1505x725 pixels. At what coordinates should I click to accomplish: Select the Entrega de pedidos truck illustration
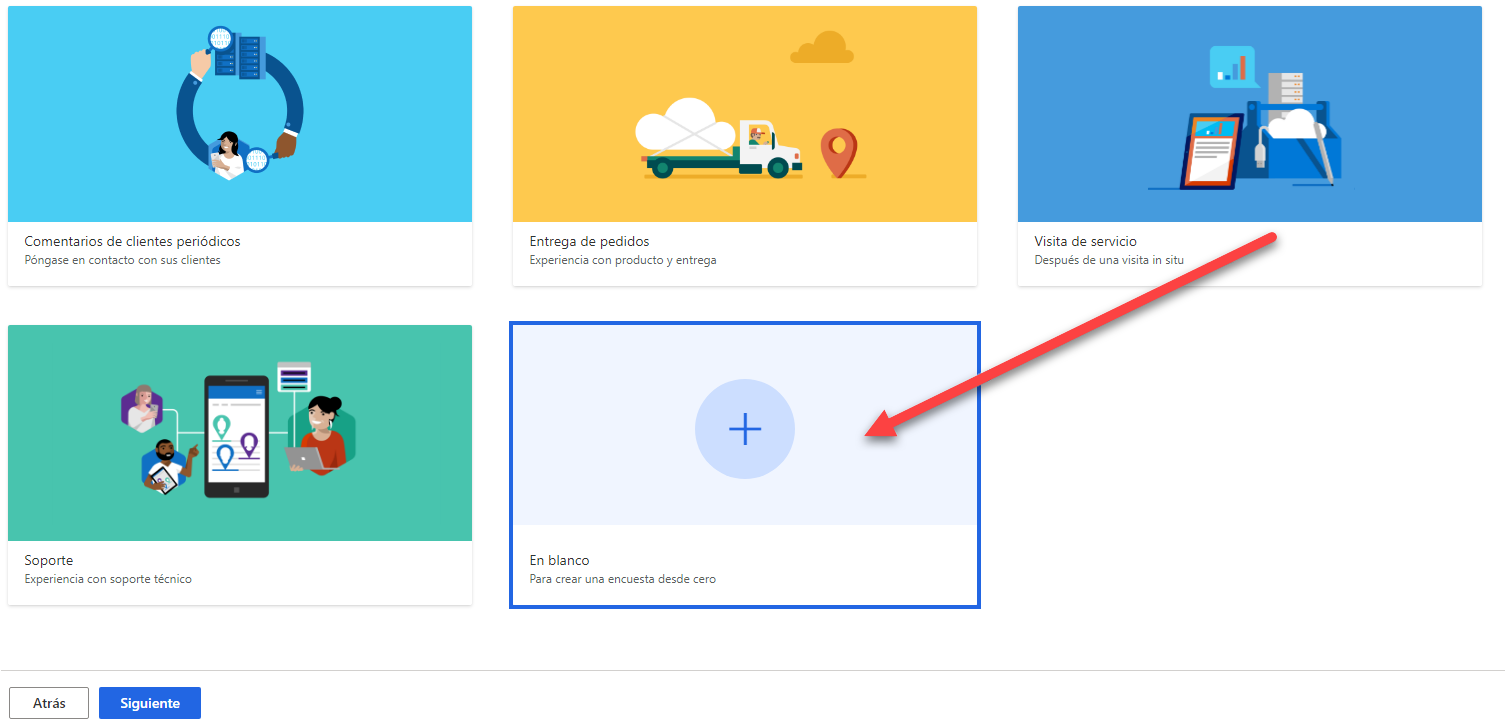pos(745,114)
